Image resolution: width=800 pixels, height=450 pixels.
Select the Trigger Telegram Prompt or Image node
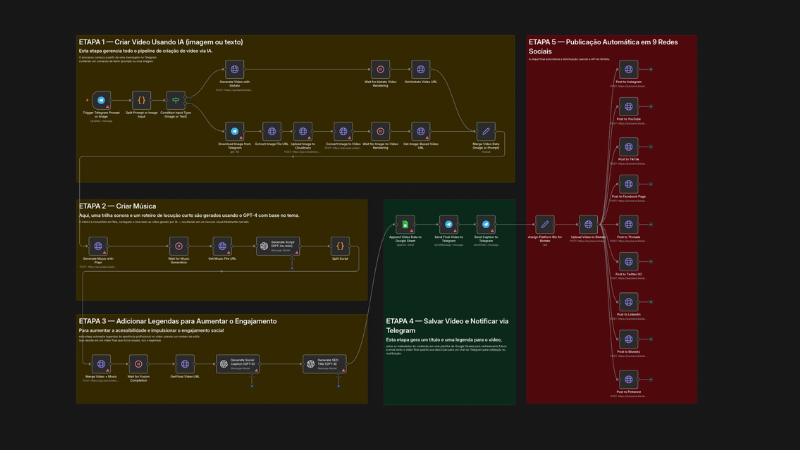(101, 101)
